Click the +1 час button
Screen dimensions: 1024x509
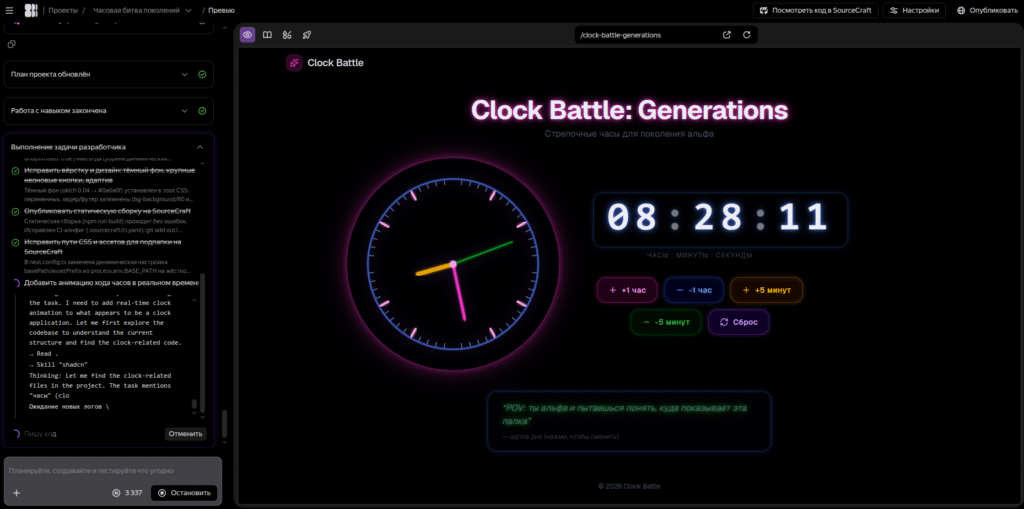coord(627,290)
